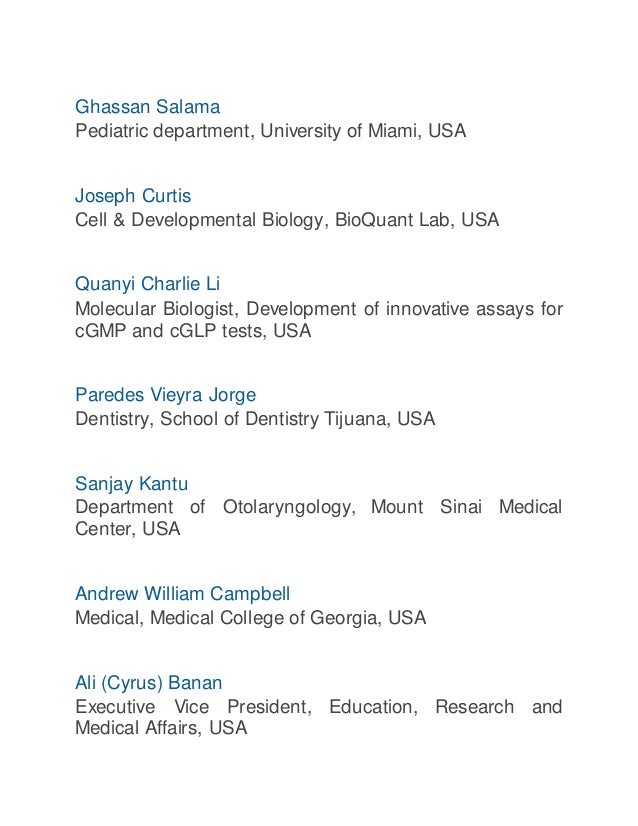
Task: Open the Ali (Cyrus) Banan link
Action: click(149, 683)
